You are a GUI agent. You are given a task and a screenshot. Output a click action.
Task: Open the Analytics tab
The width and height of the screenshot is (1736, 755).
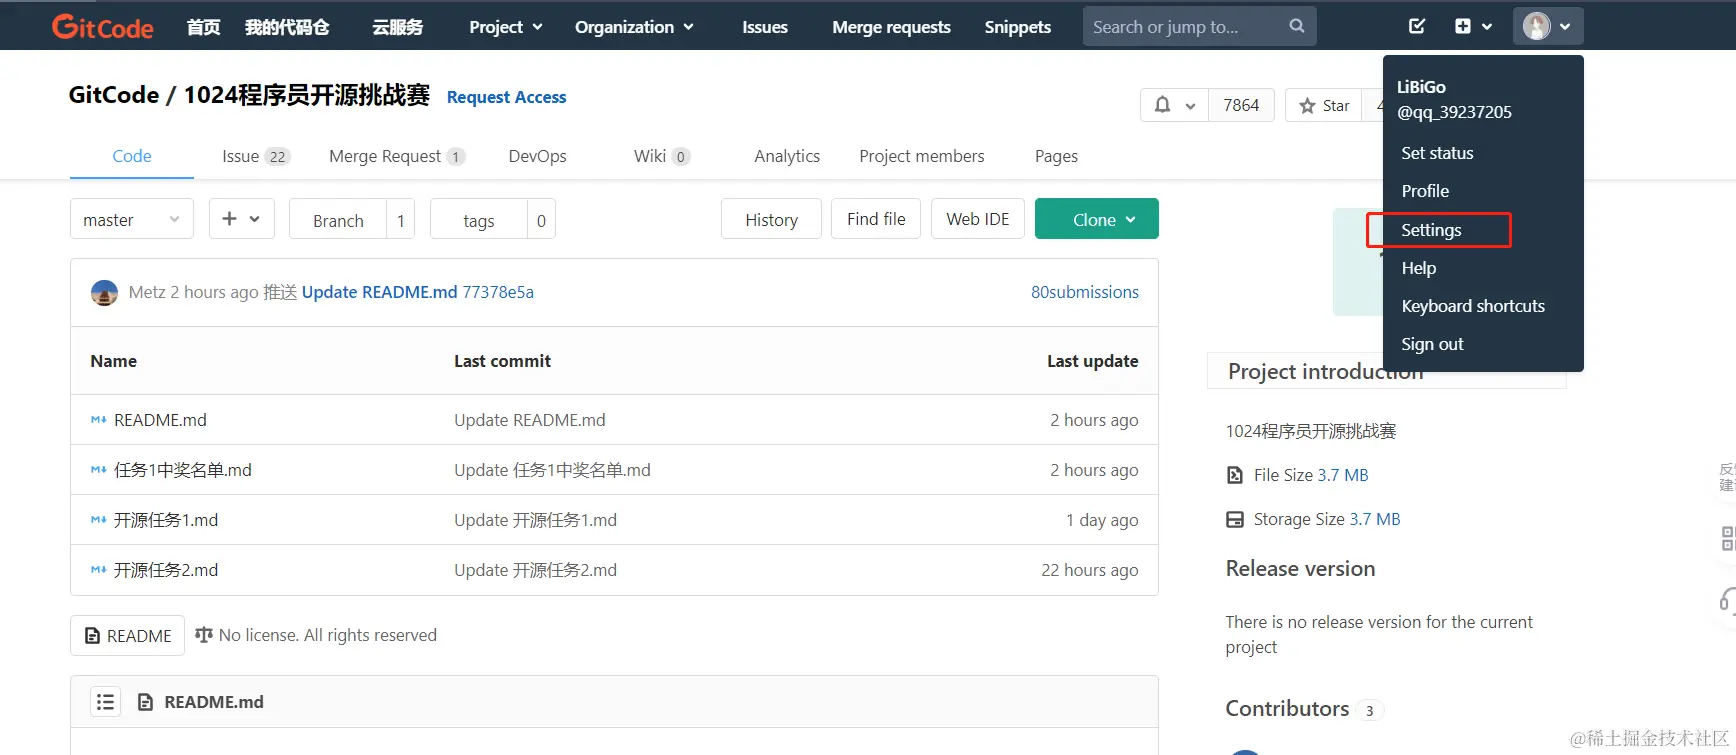pos(787,156)
